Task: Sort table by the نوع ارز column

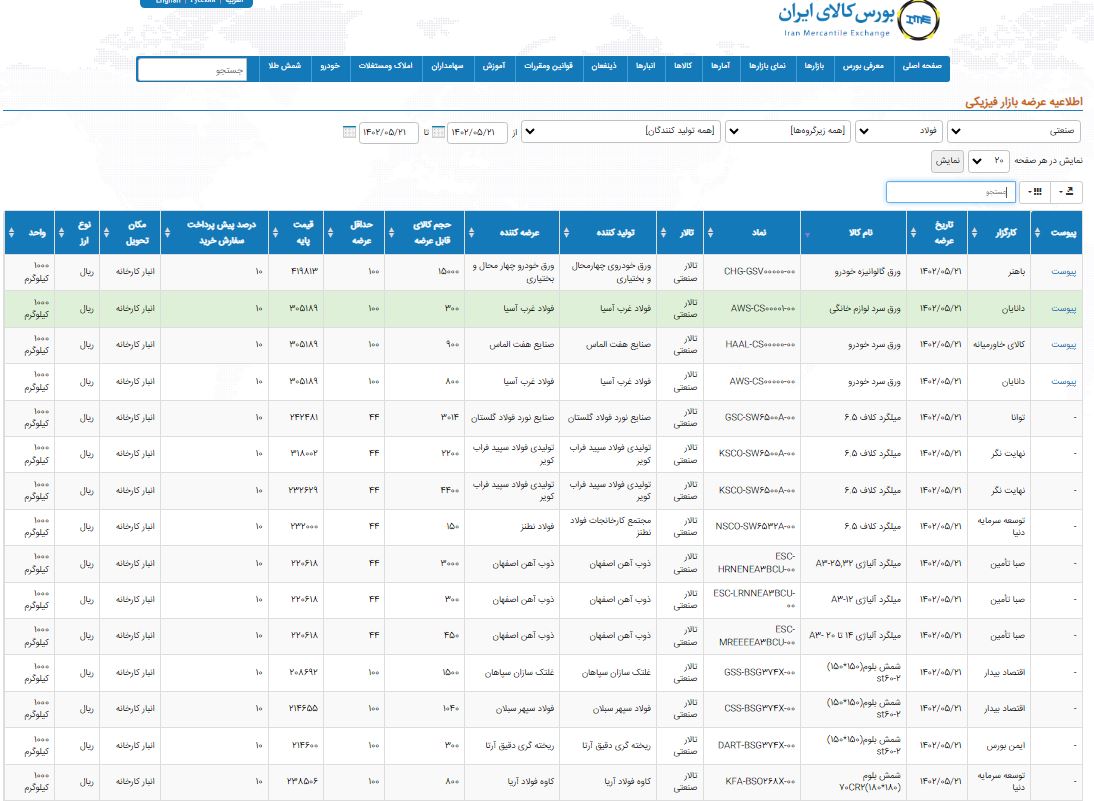Action: (77, 232)
